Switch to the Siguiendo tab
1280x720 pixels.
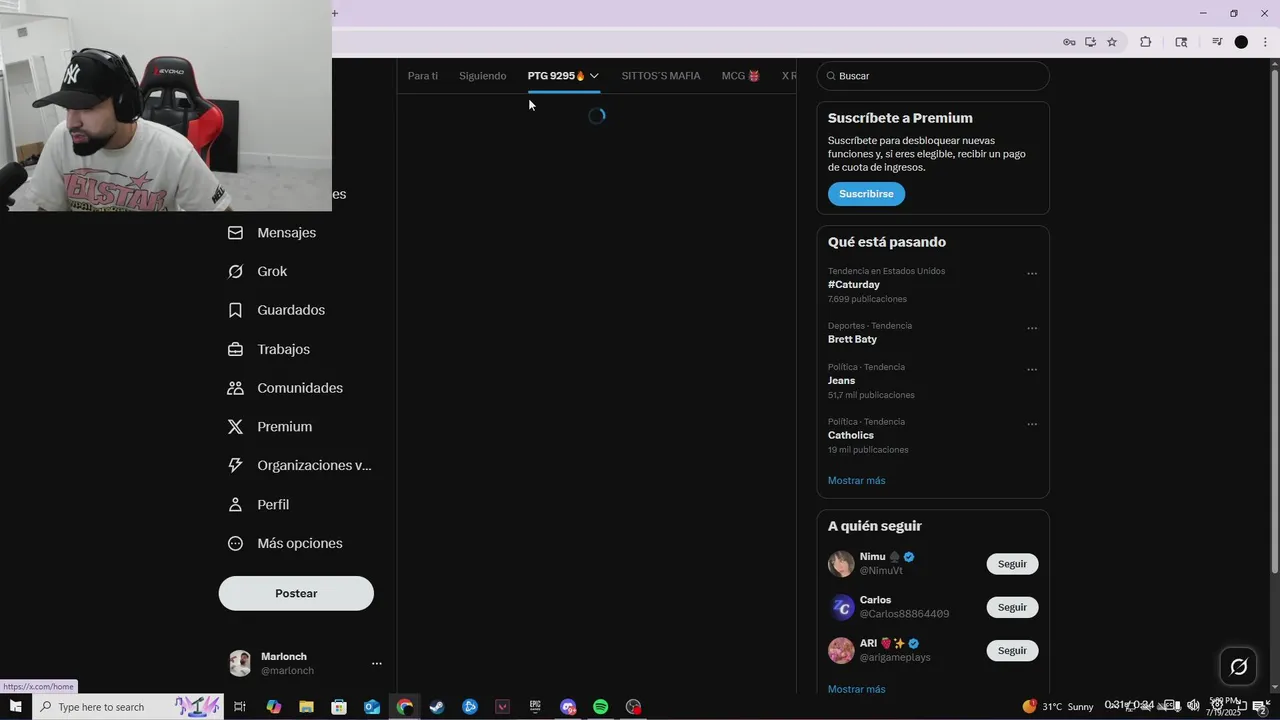coord(483,76)
